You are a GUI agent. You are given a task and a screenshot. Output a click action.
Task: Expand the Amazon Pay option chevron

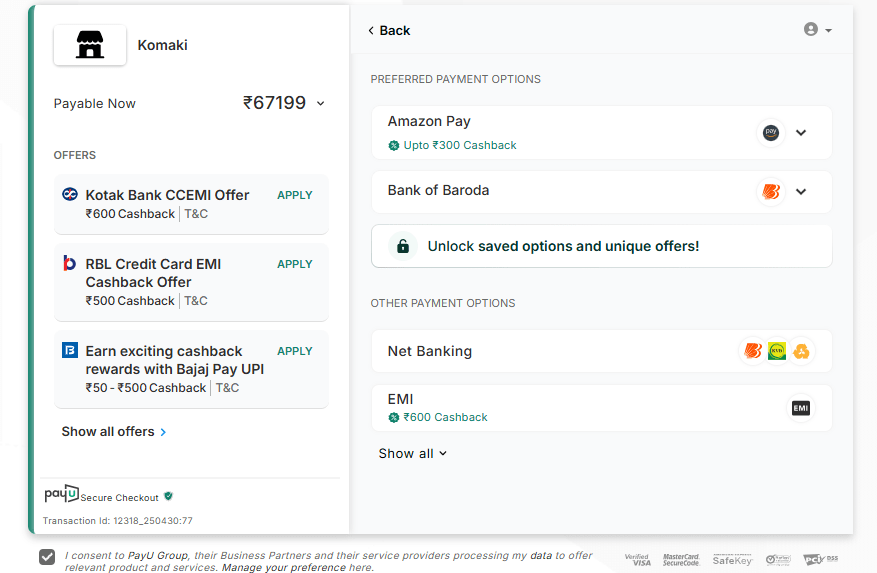(801, 133)
